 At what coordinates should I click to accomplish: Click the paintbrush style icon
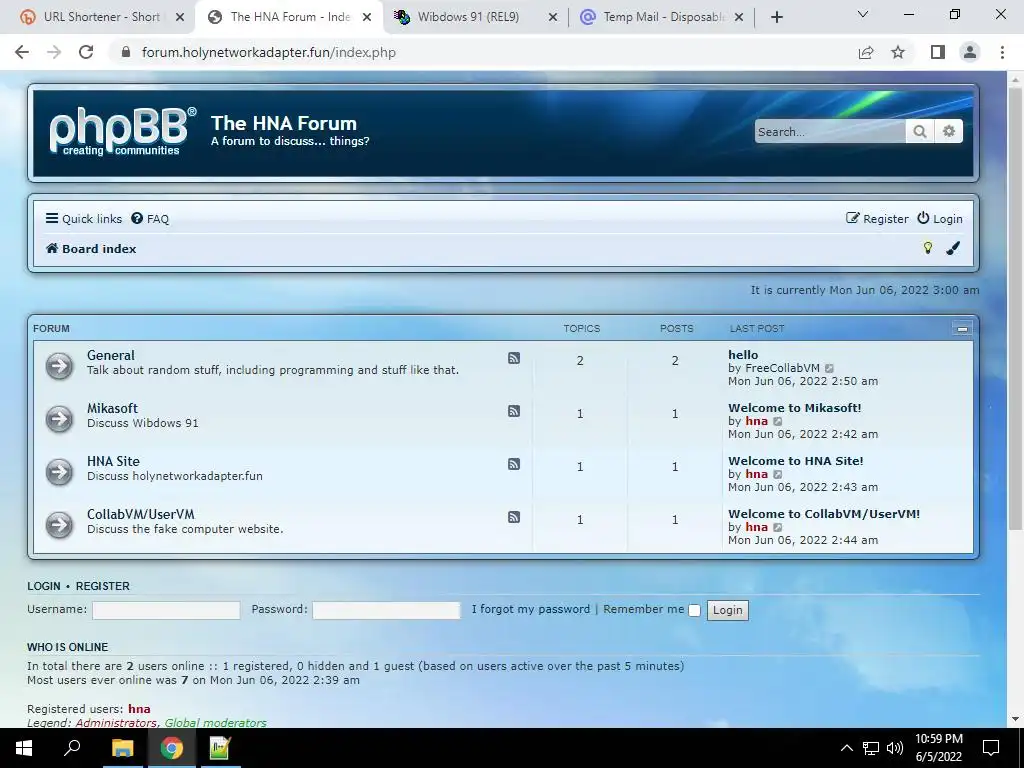coord(953,248)
